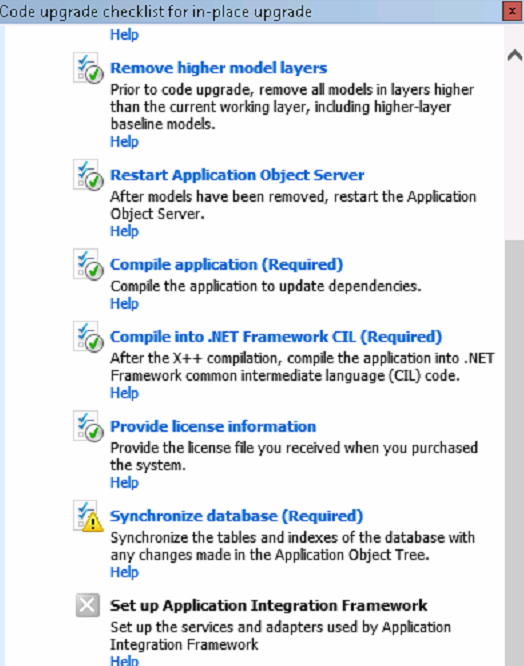Click scrollbar up arrow
The image size is (524, 666).
click(515, 55)
